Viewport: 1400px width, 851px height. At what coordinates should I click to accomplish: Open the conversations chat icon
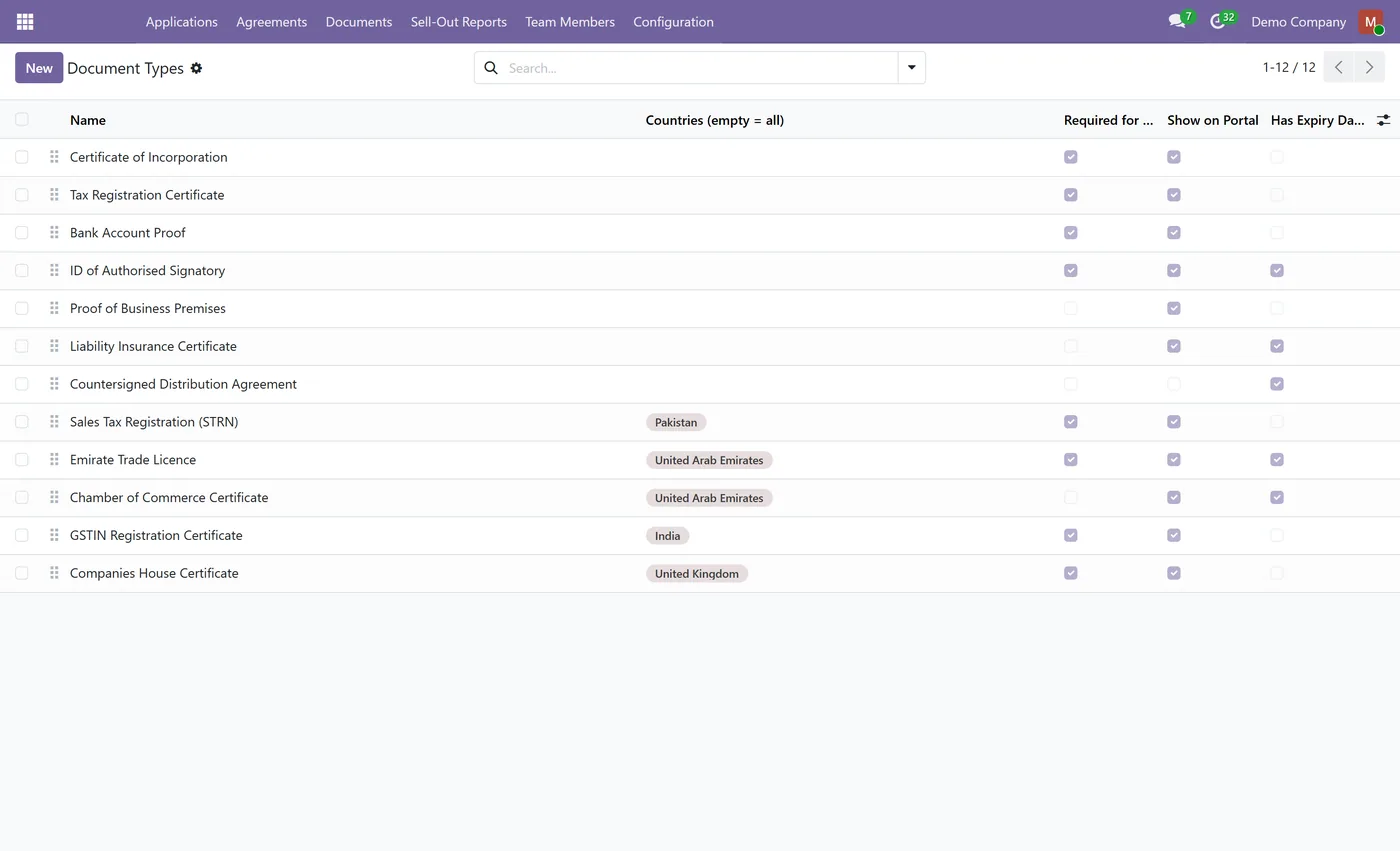[1177, 21]
